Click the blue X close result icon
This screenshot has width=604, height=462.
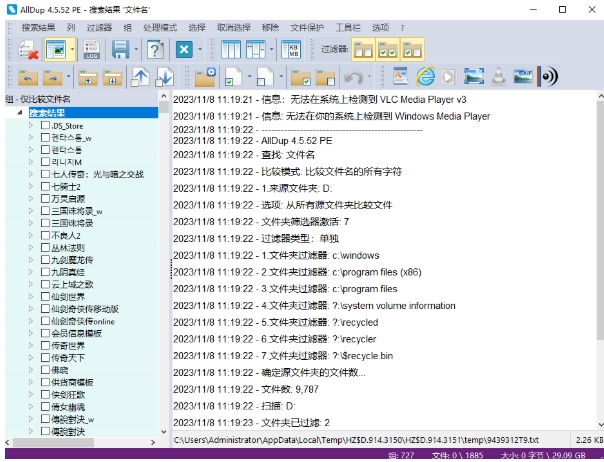184,50
